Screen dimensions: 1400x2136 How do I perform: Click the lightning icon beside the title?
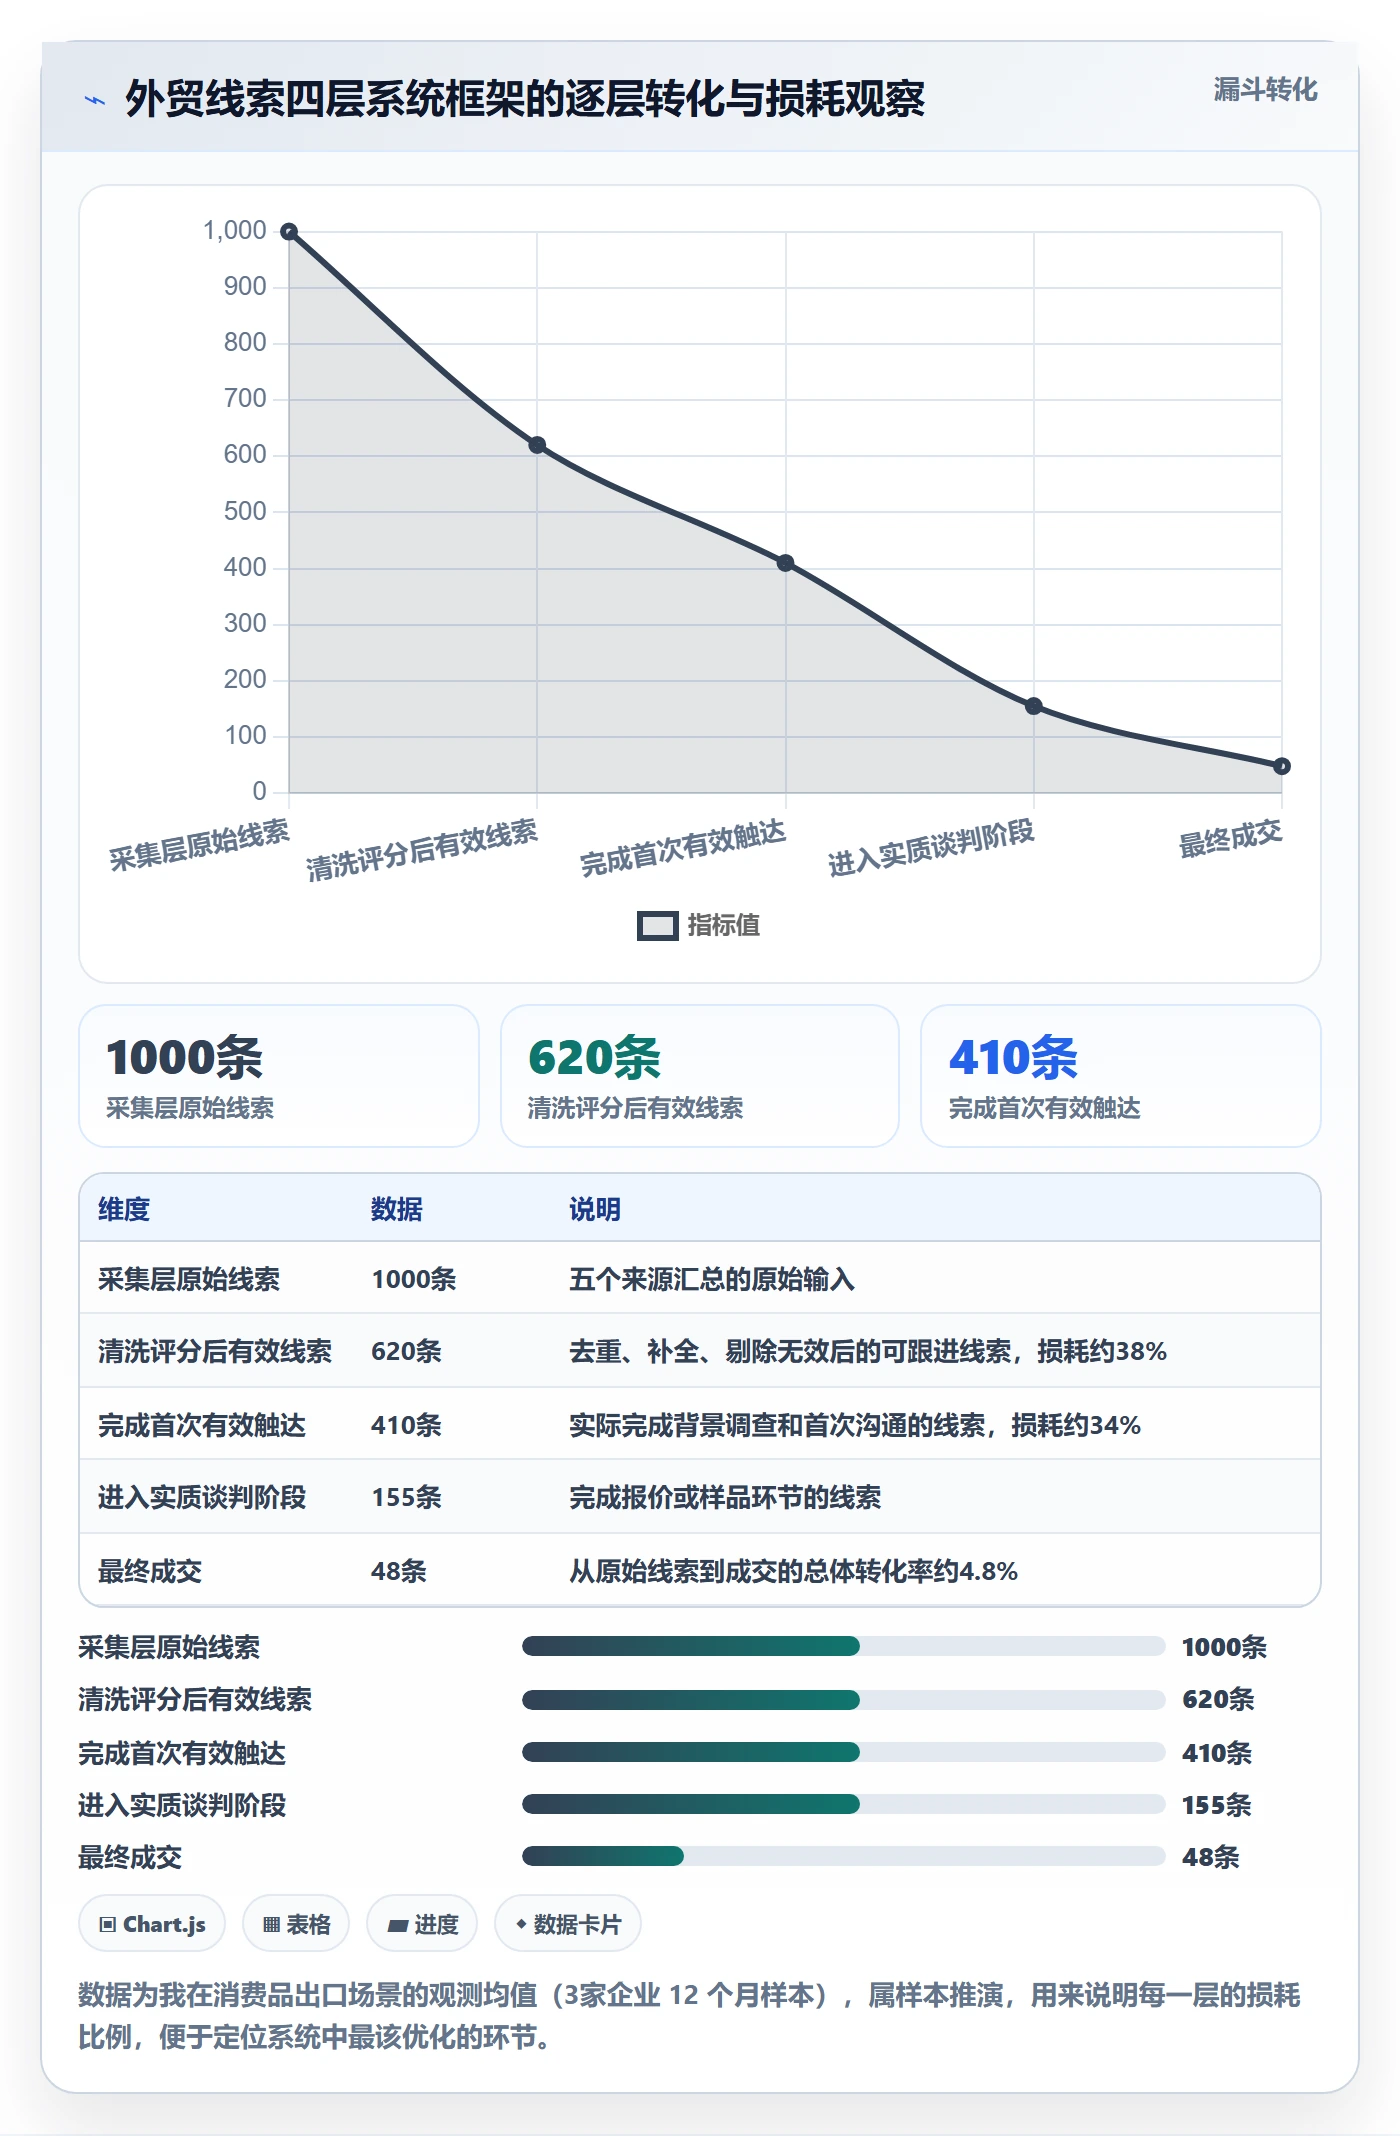[x=95, y=100]
